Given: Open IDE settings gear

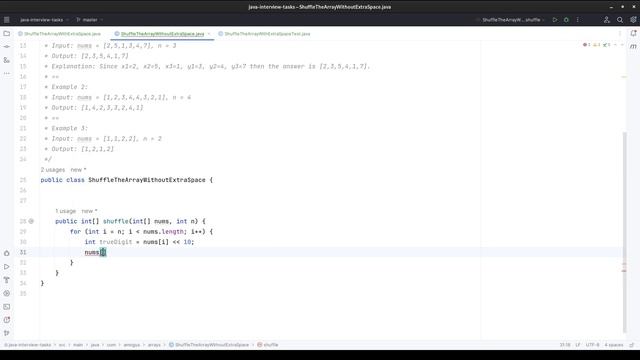Looking at the screenshot, I should pos(633,20).
